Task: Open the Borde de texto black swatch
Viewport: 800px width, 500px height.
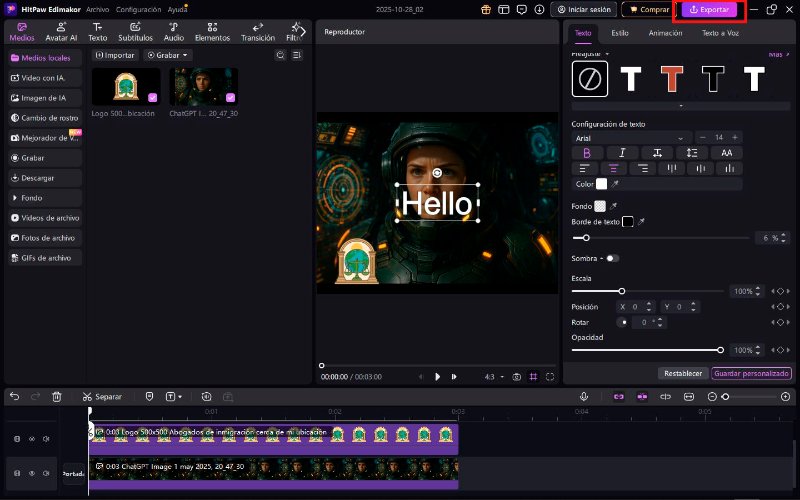Action: 628,221
